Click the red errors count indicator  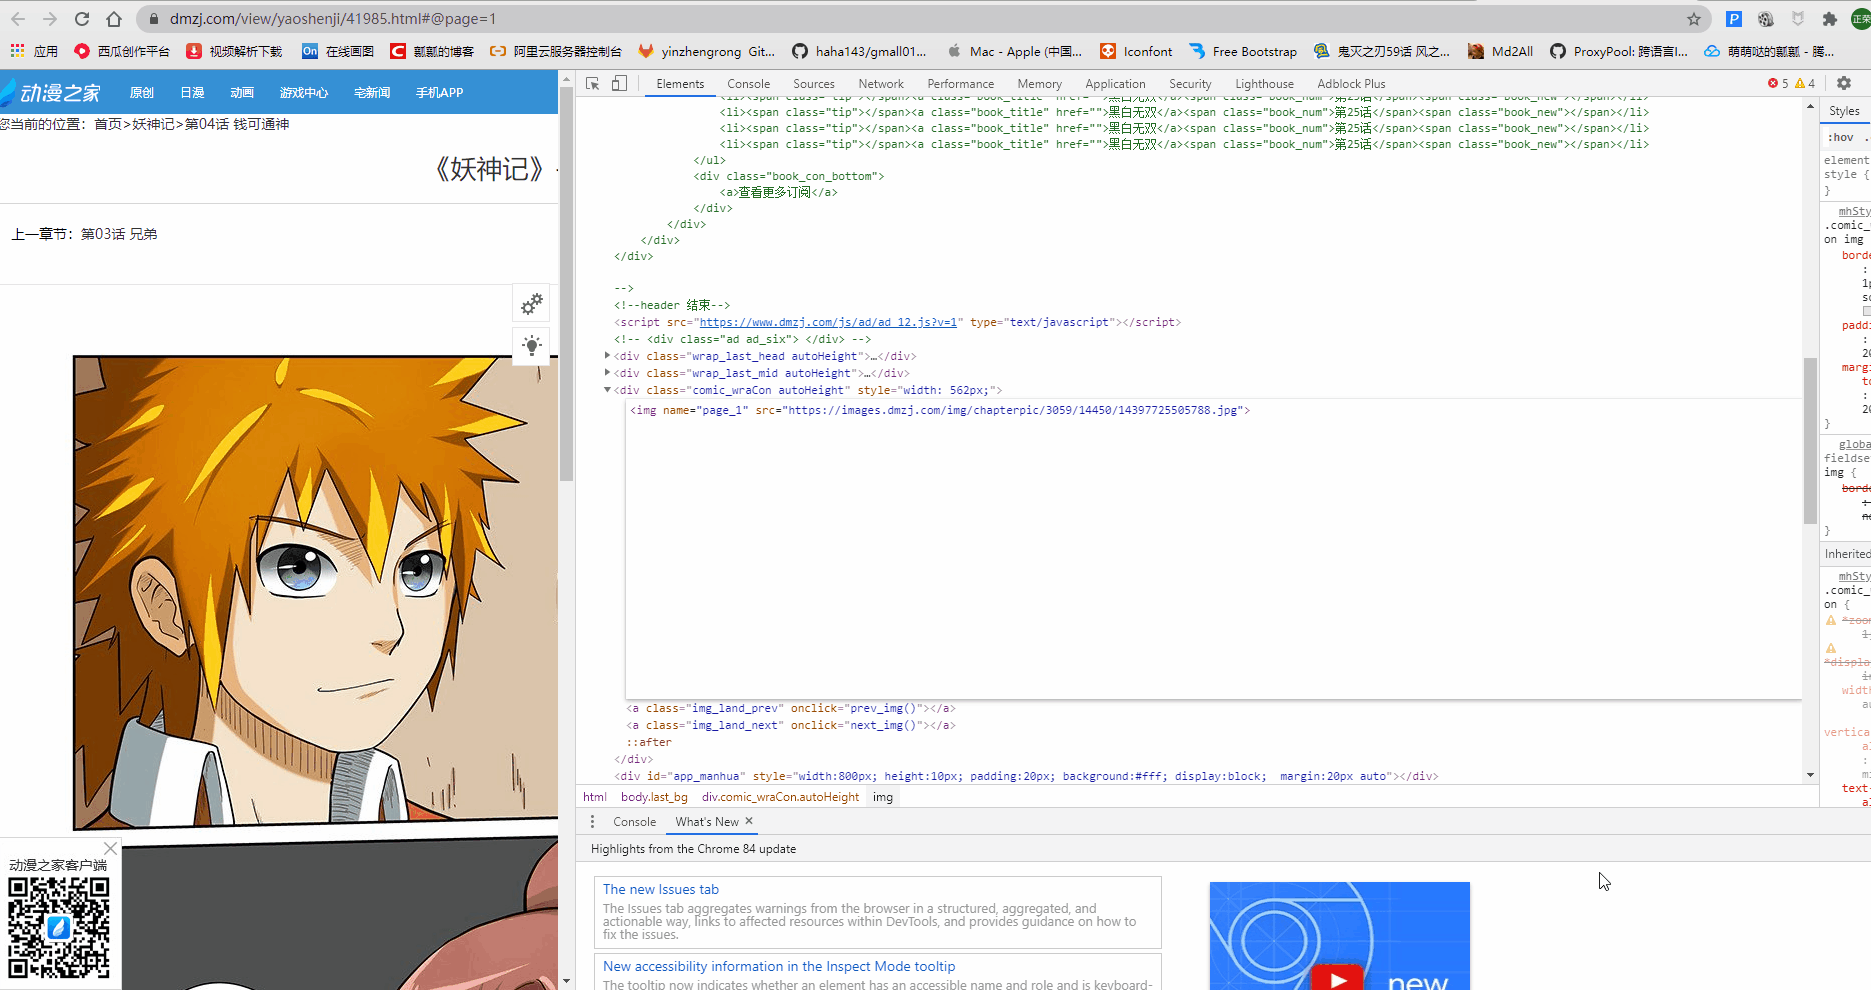coord(1778,84)
